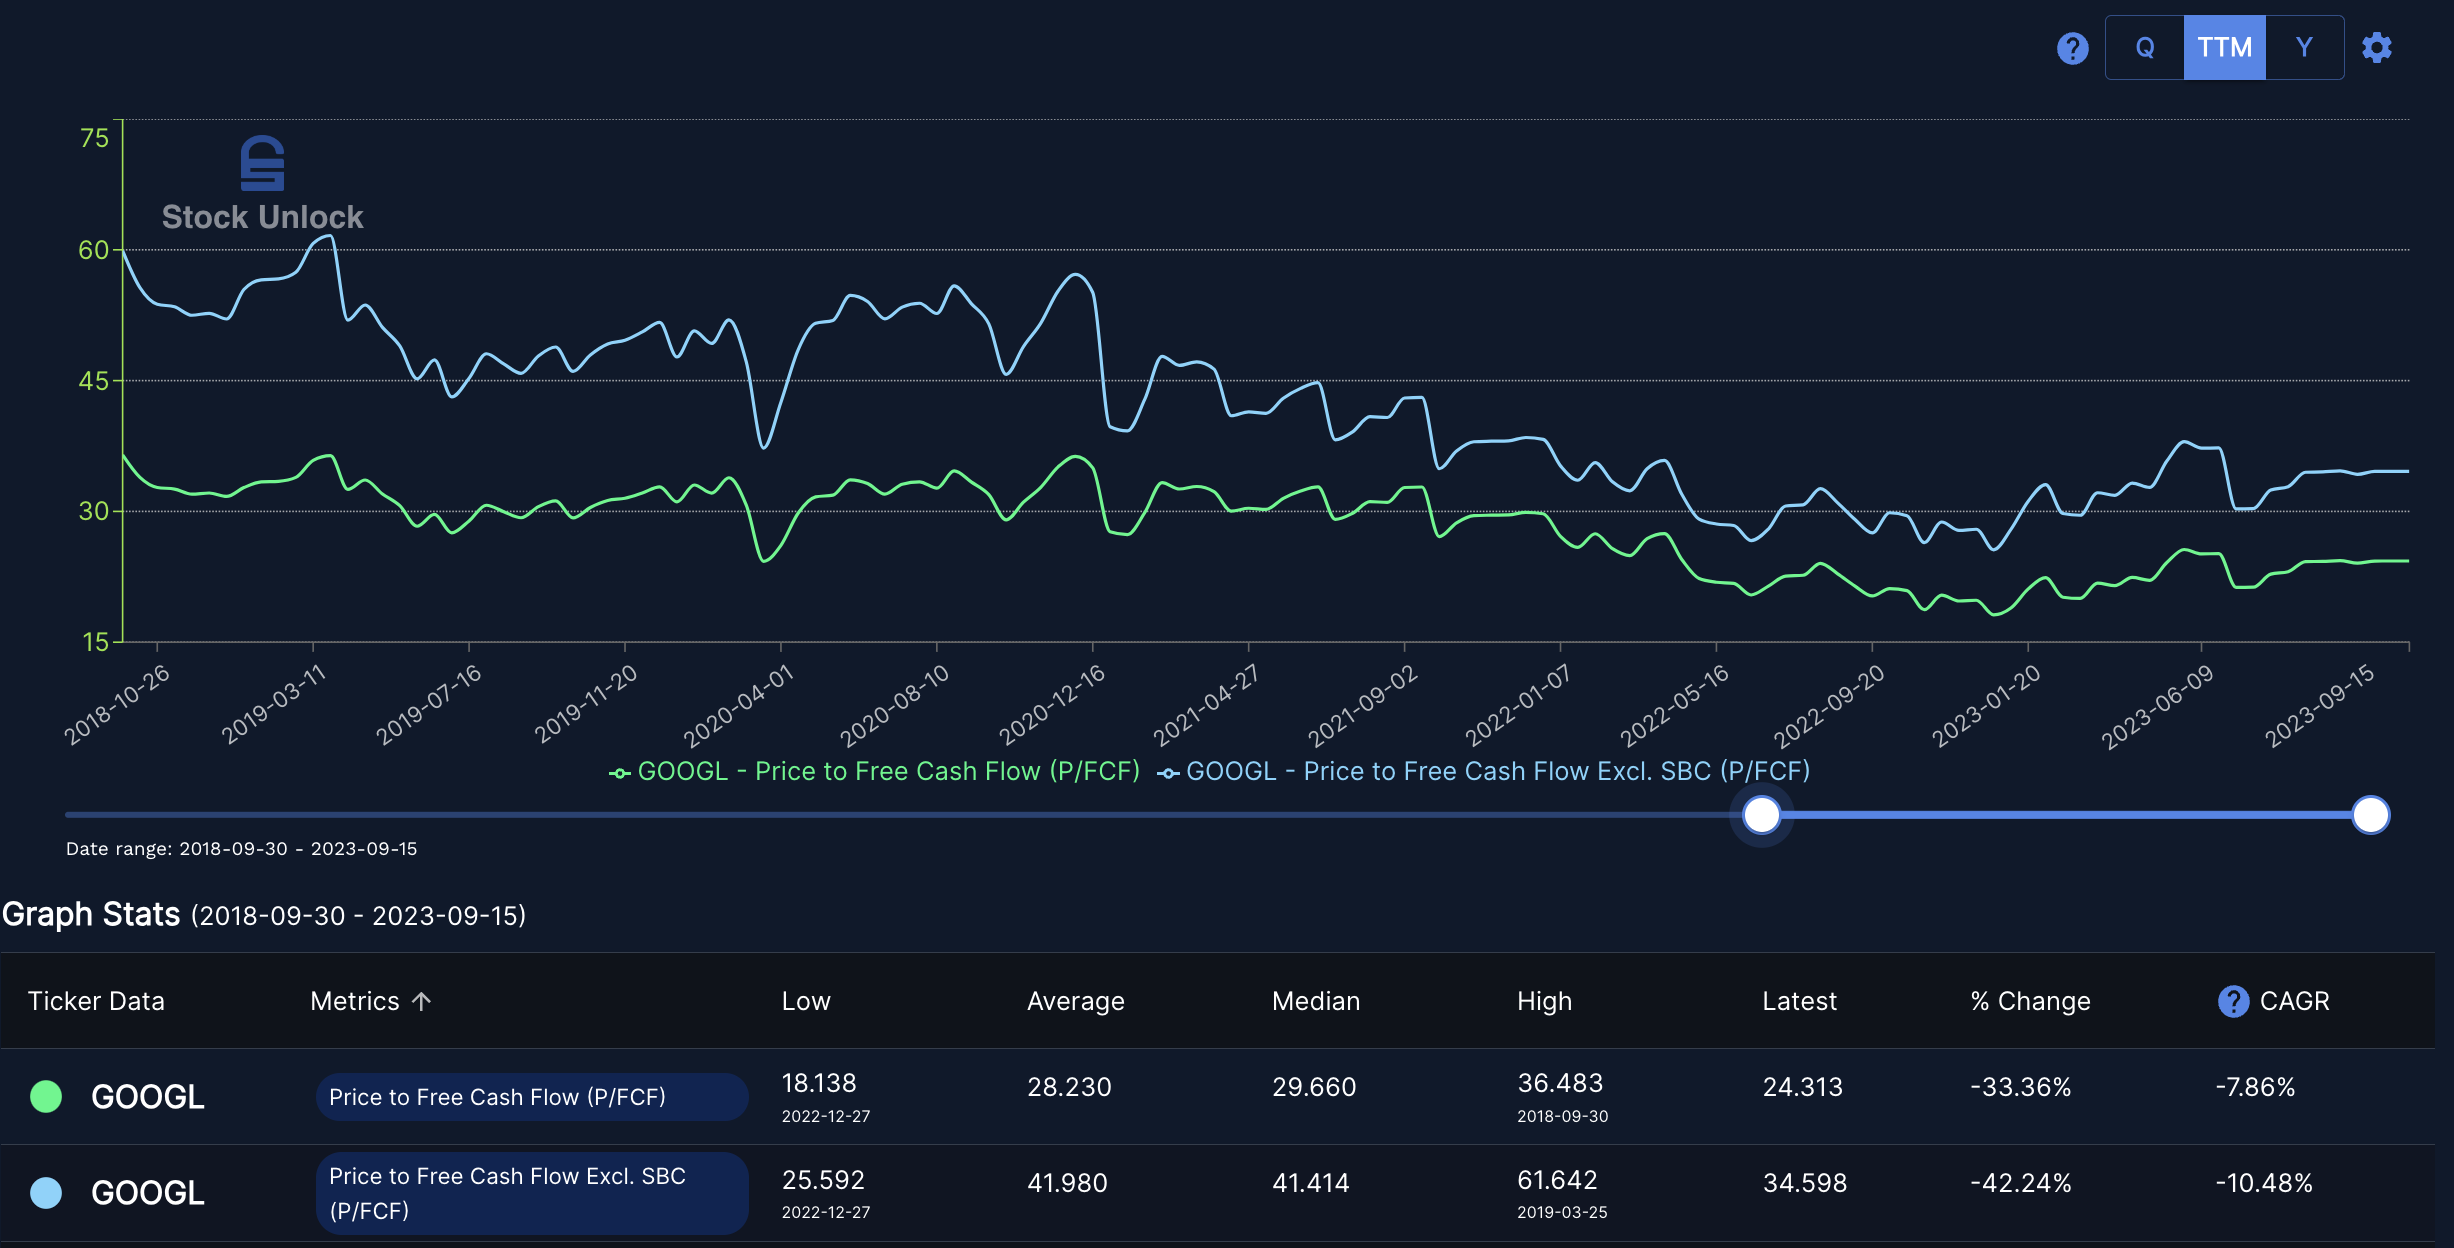
Task: Select the TTM period tab
Action: pos(2225,48)
